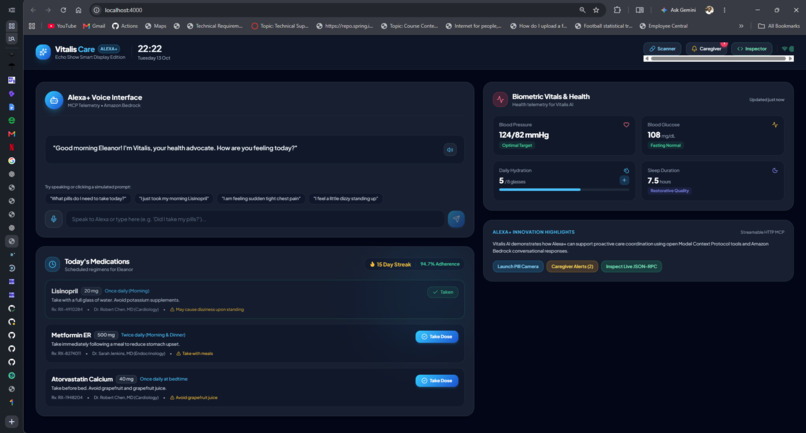806x433 pixels.
Task: Bookmark this page with star icon
Action: point(596,10)
